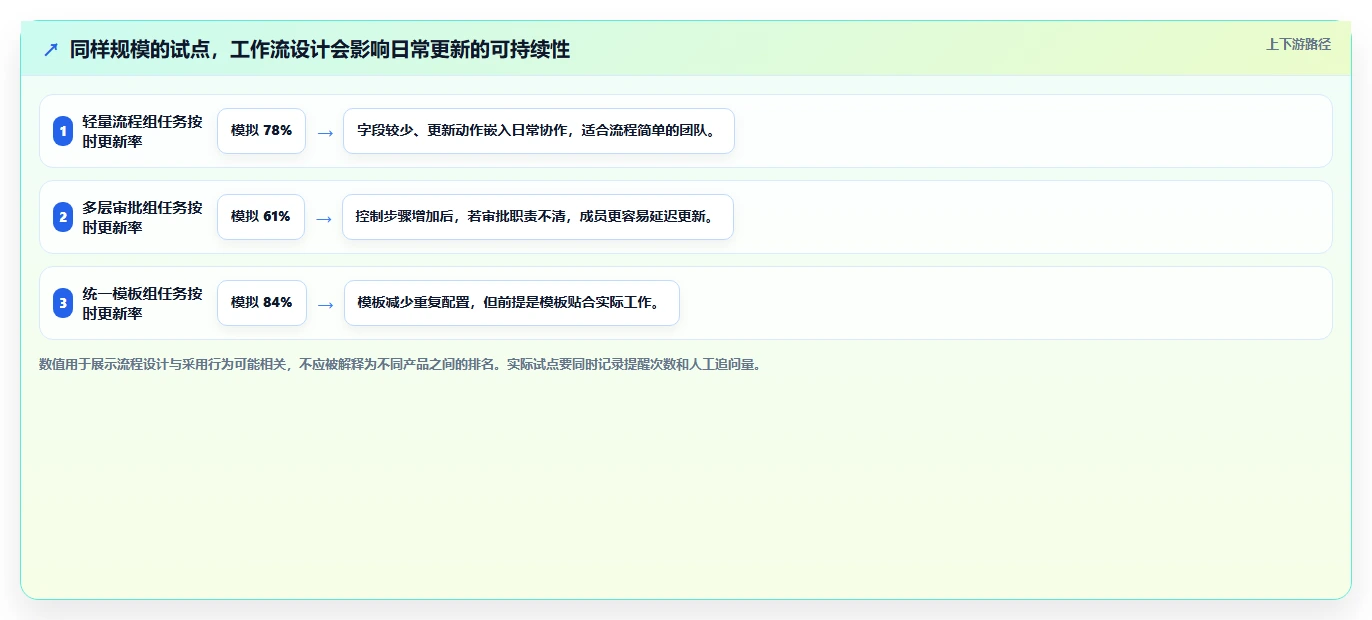This screenshot has width=1372, height=620.
Task: Click the 轻量流程组任务按时更新率 label
Action: (142, 131)
